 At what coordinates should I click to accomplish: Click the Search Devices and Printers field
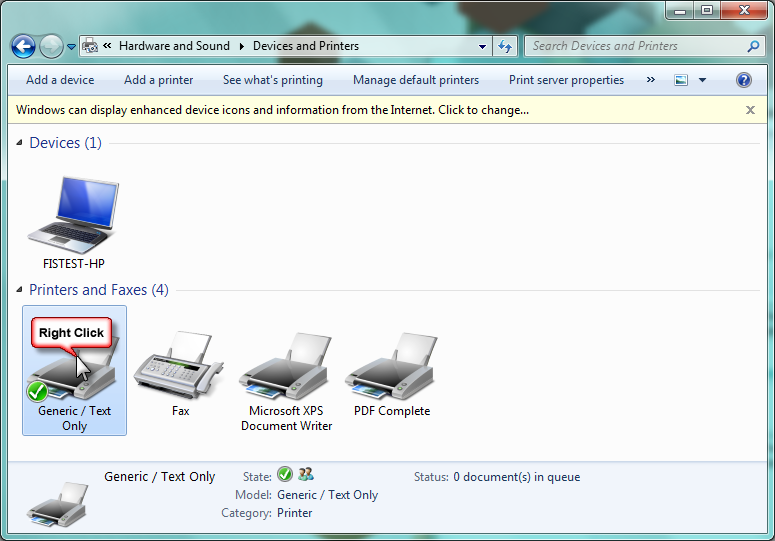coord(638,46)
